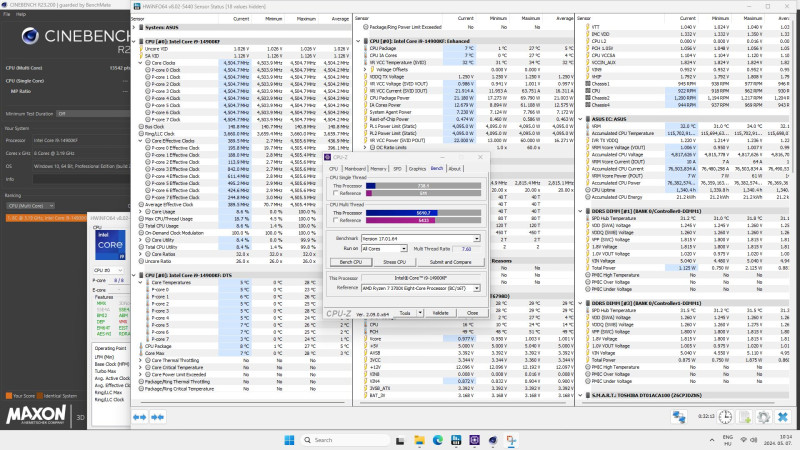Click the Stress CPU button
The height and width of the screenshot is (450, 800).
click(x=394, y=262)
